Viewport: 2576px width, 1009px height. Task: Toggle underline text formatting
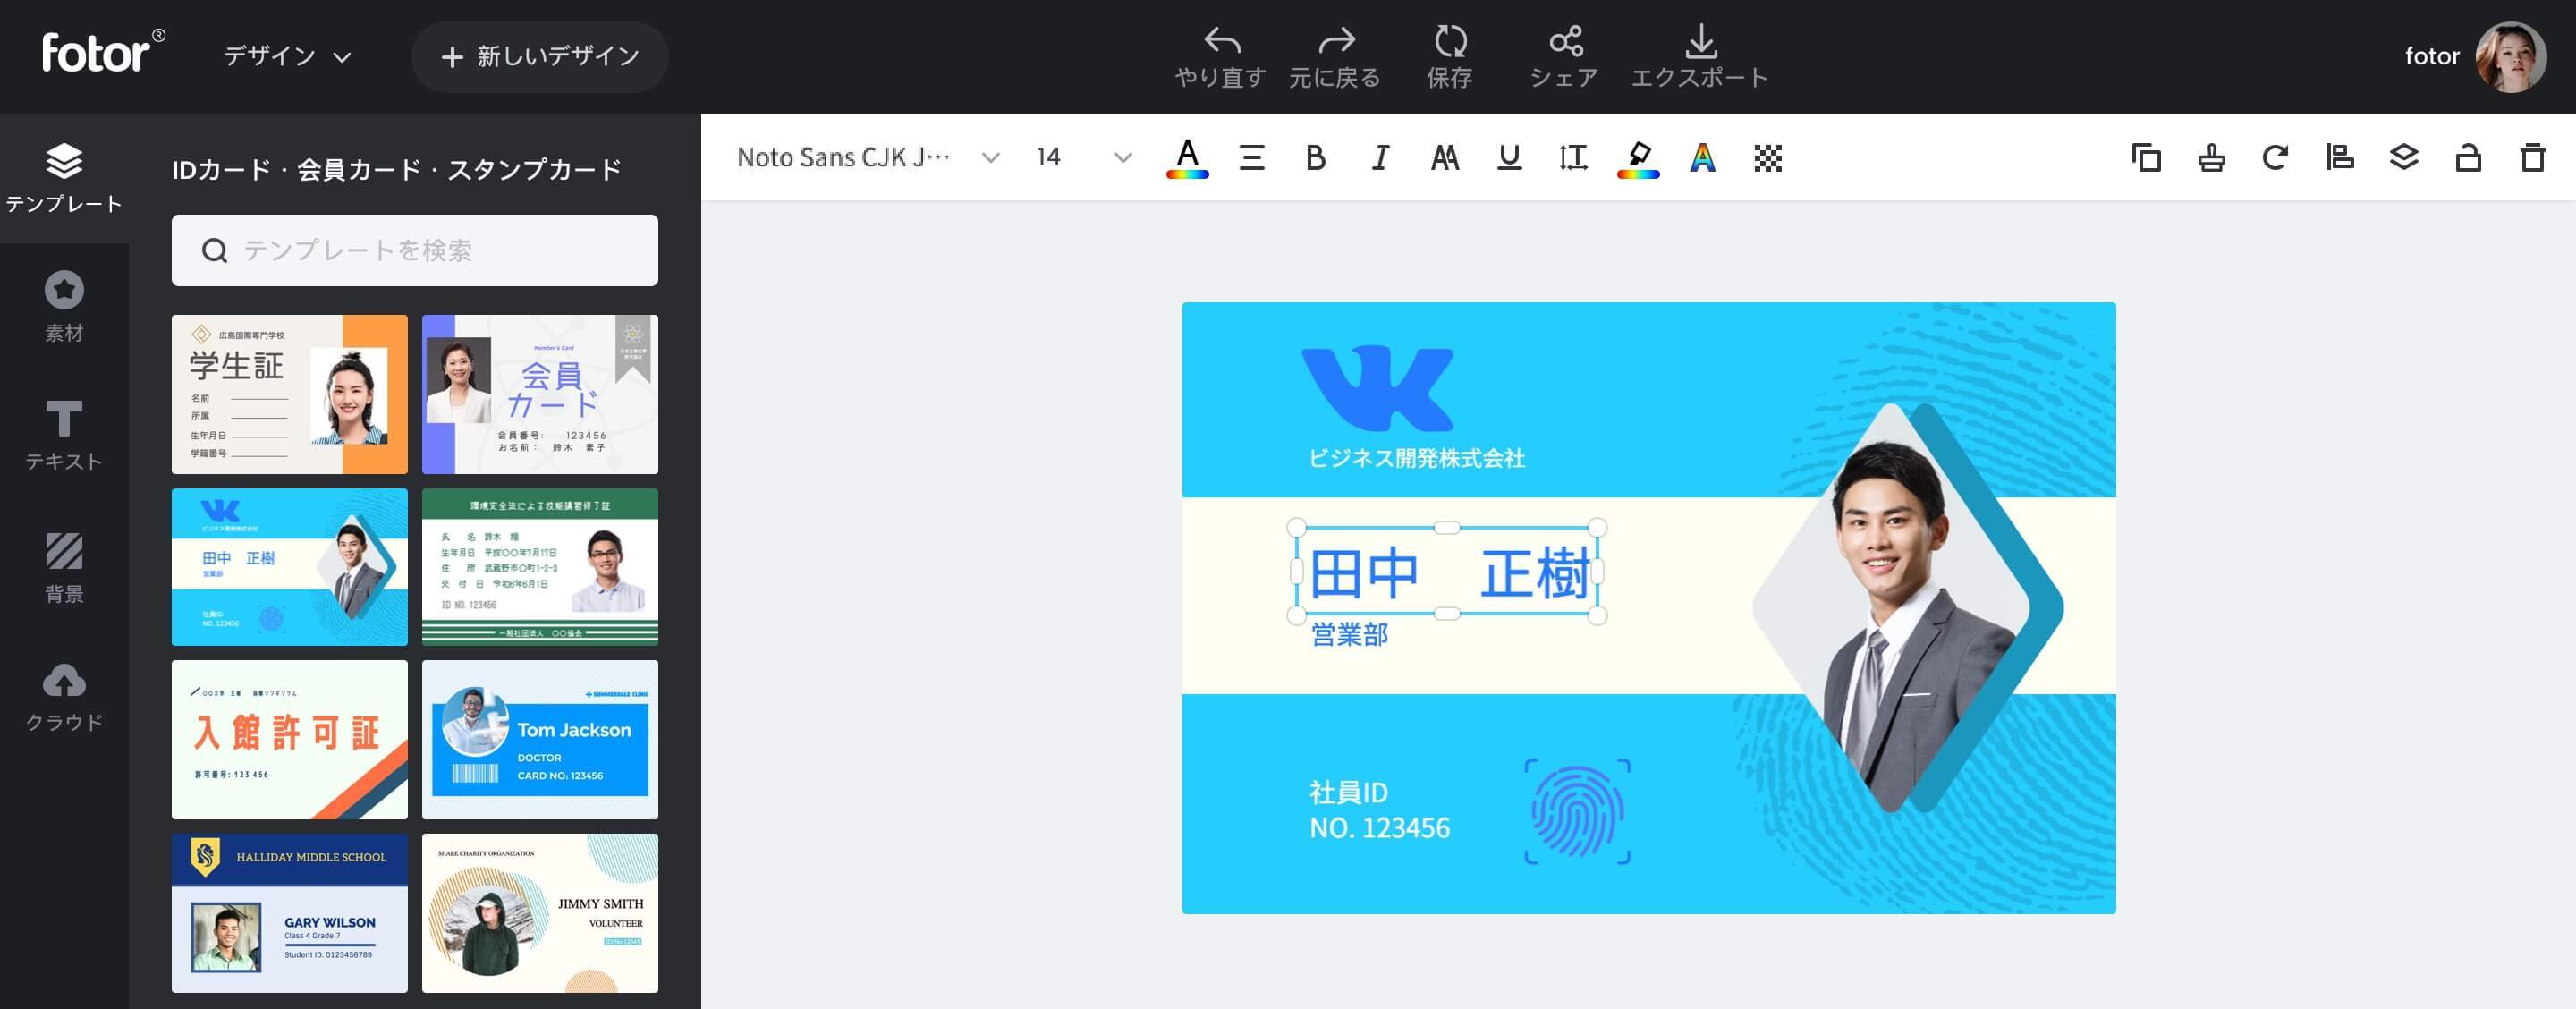1509,158
